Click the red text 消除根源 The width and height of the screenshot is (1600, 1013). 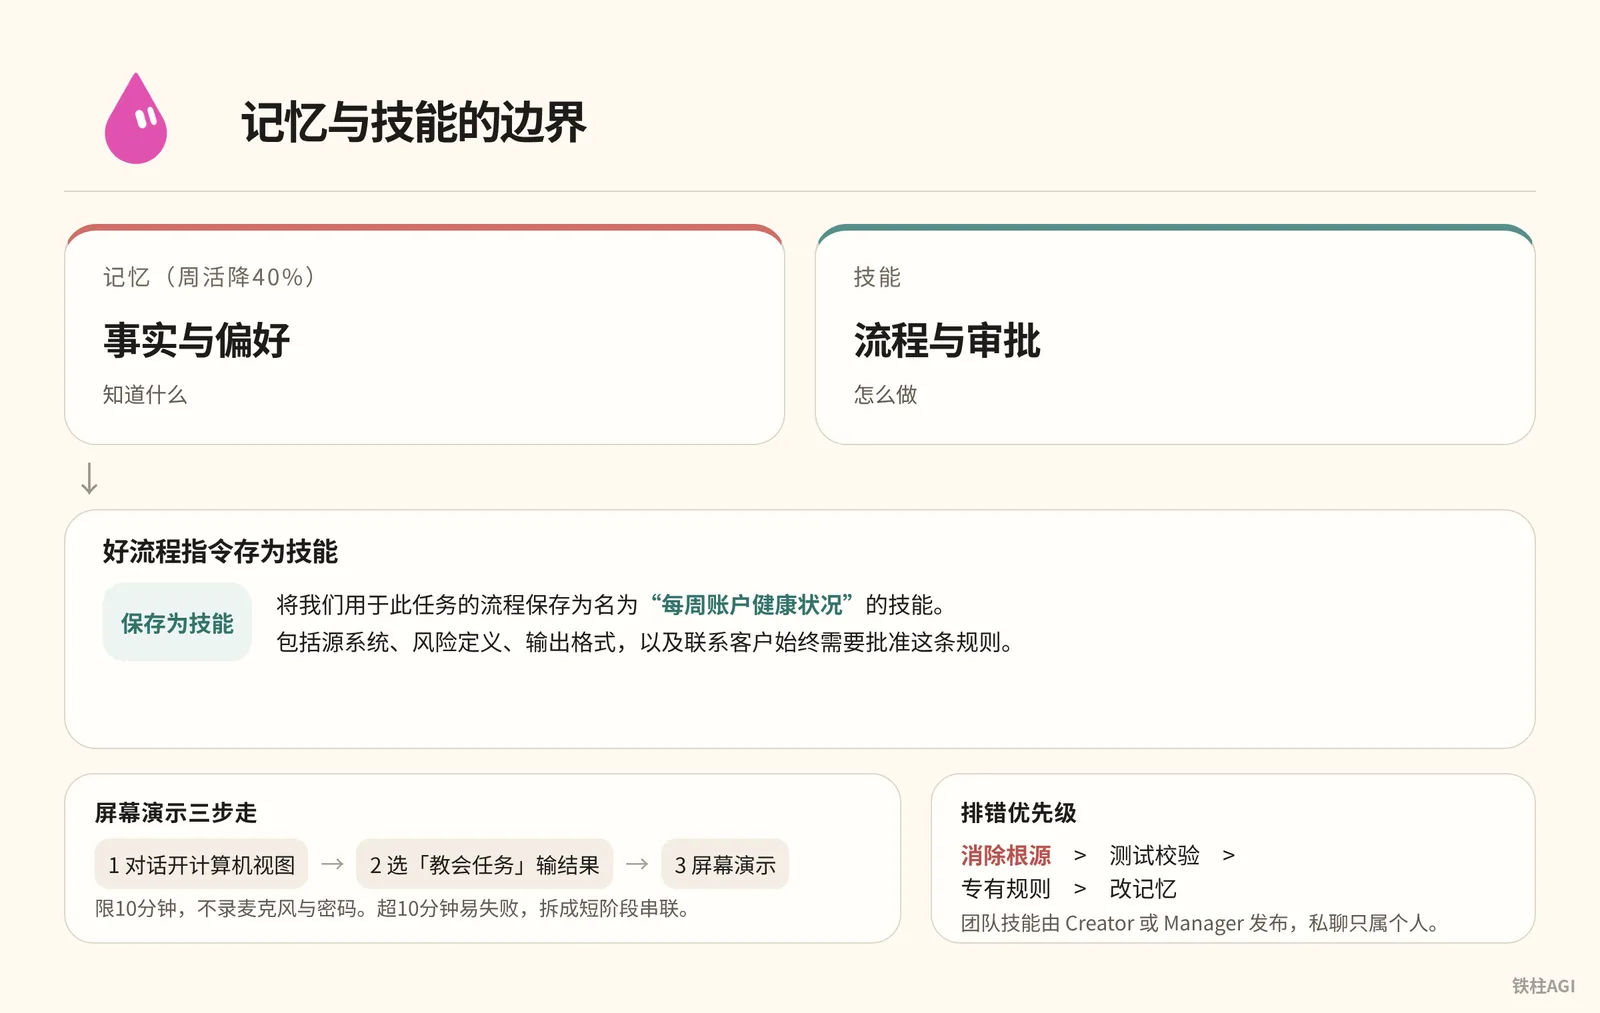[1005, 855]
